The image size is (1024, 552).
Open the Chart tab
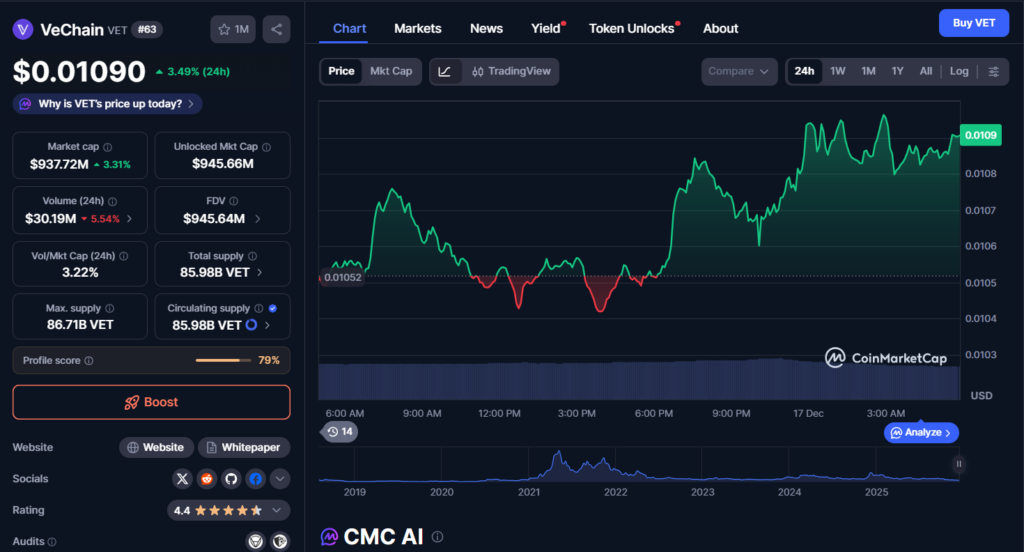click(349, 29)
